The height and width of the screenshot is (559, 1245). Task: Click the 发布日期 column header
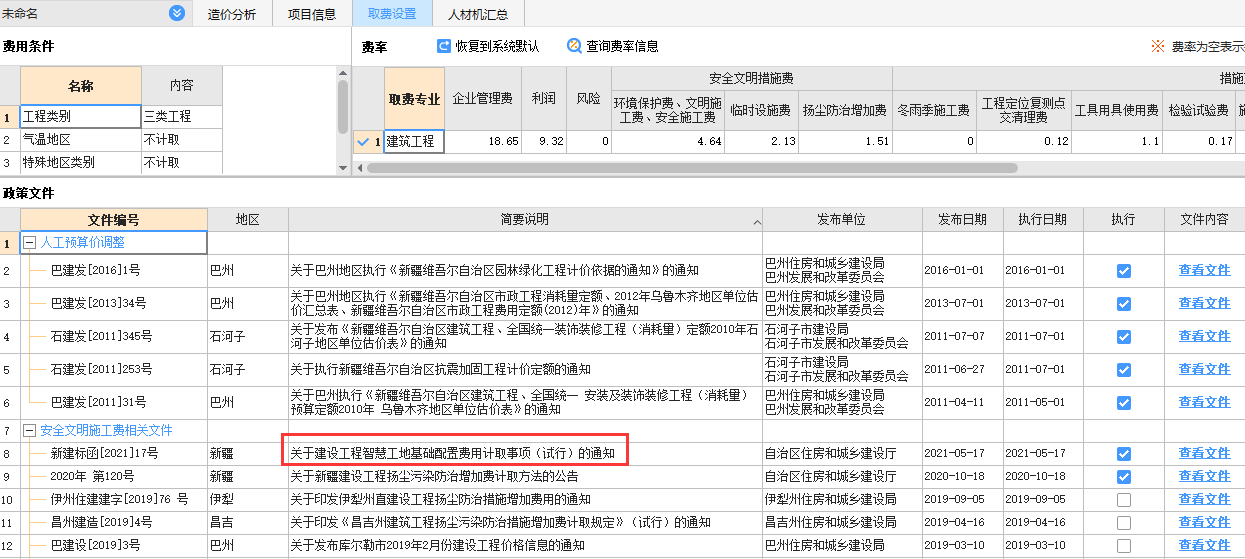coord(962,220)
